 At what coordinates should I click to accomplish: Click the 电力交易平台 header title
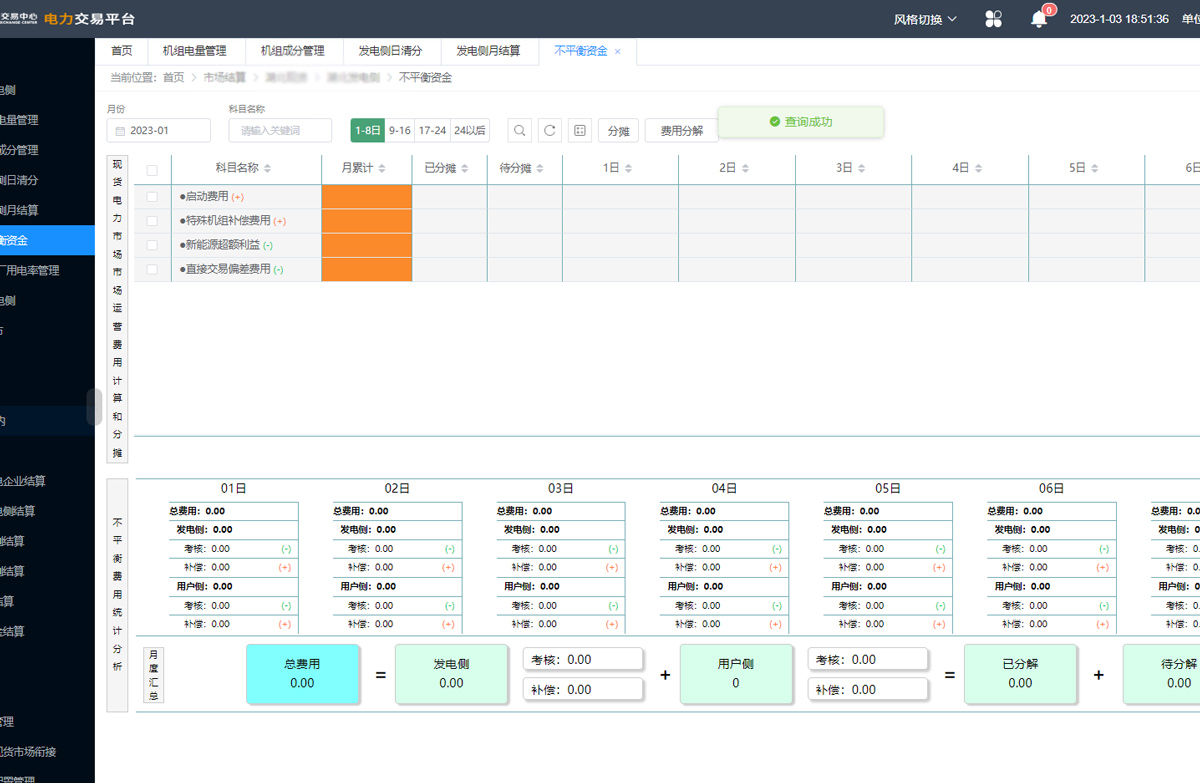[90, 19]
